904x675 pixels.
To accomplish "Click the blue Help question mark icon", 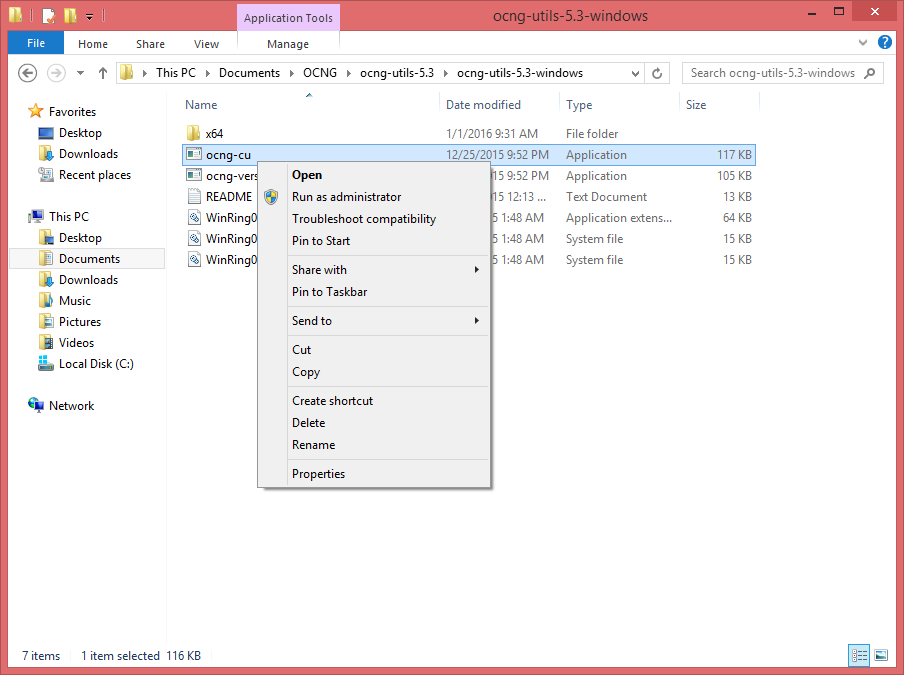I will [x=884, y=42].
